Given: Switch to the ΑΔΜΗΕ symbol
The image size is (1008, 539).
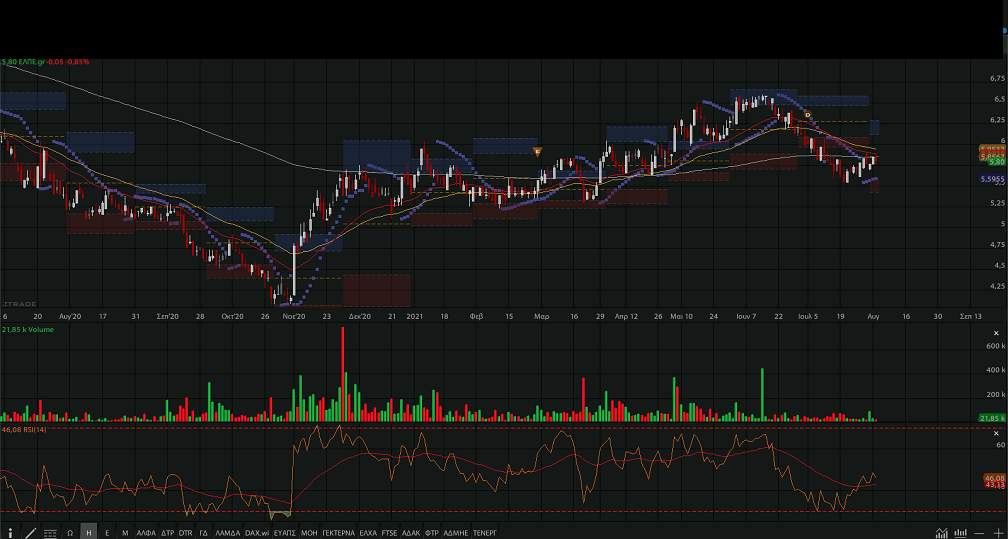Looking at the screenshot, I should coord(456,533).
